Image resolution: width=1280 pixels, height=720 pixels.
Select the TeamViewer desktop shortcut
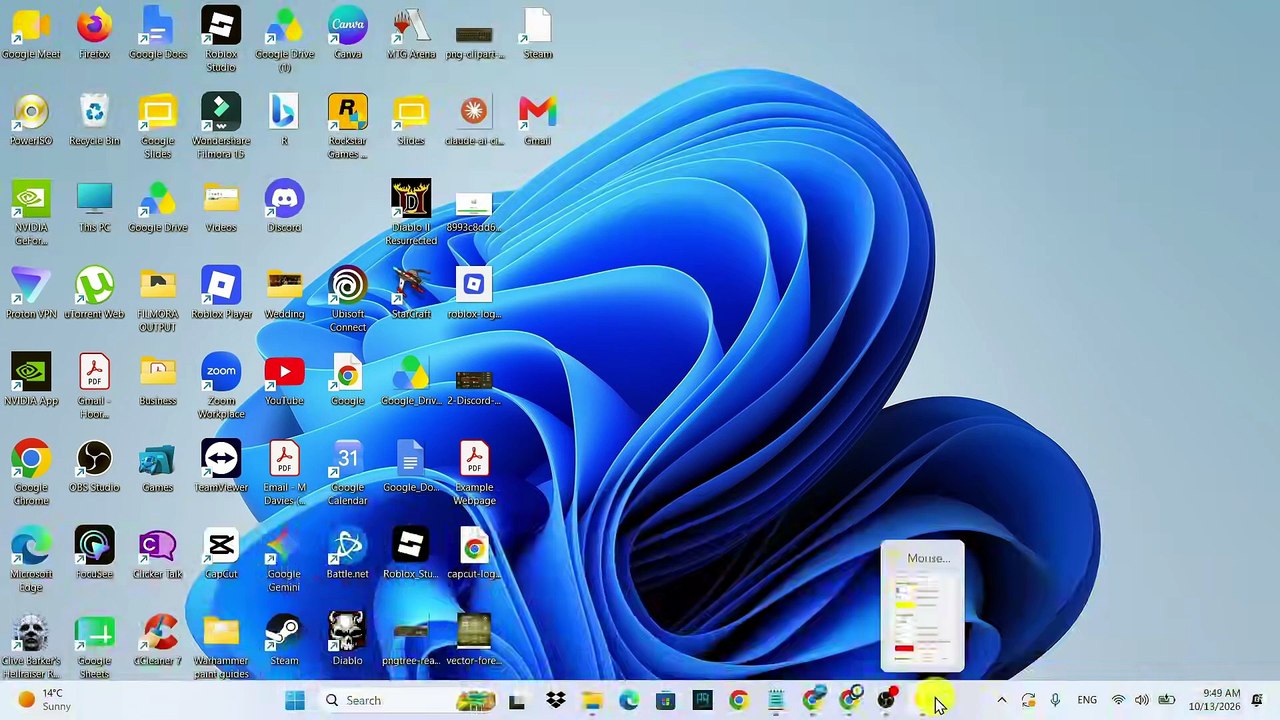[221, 467]
